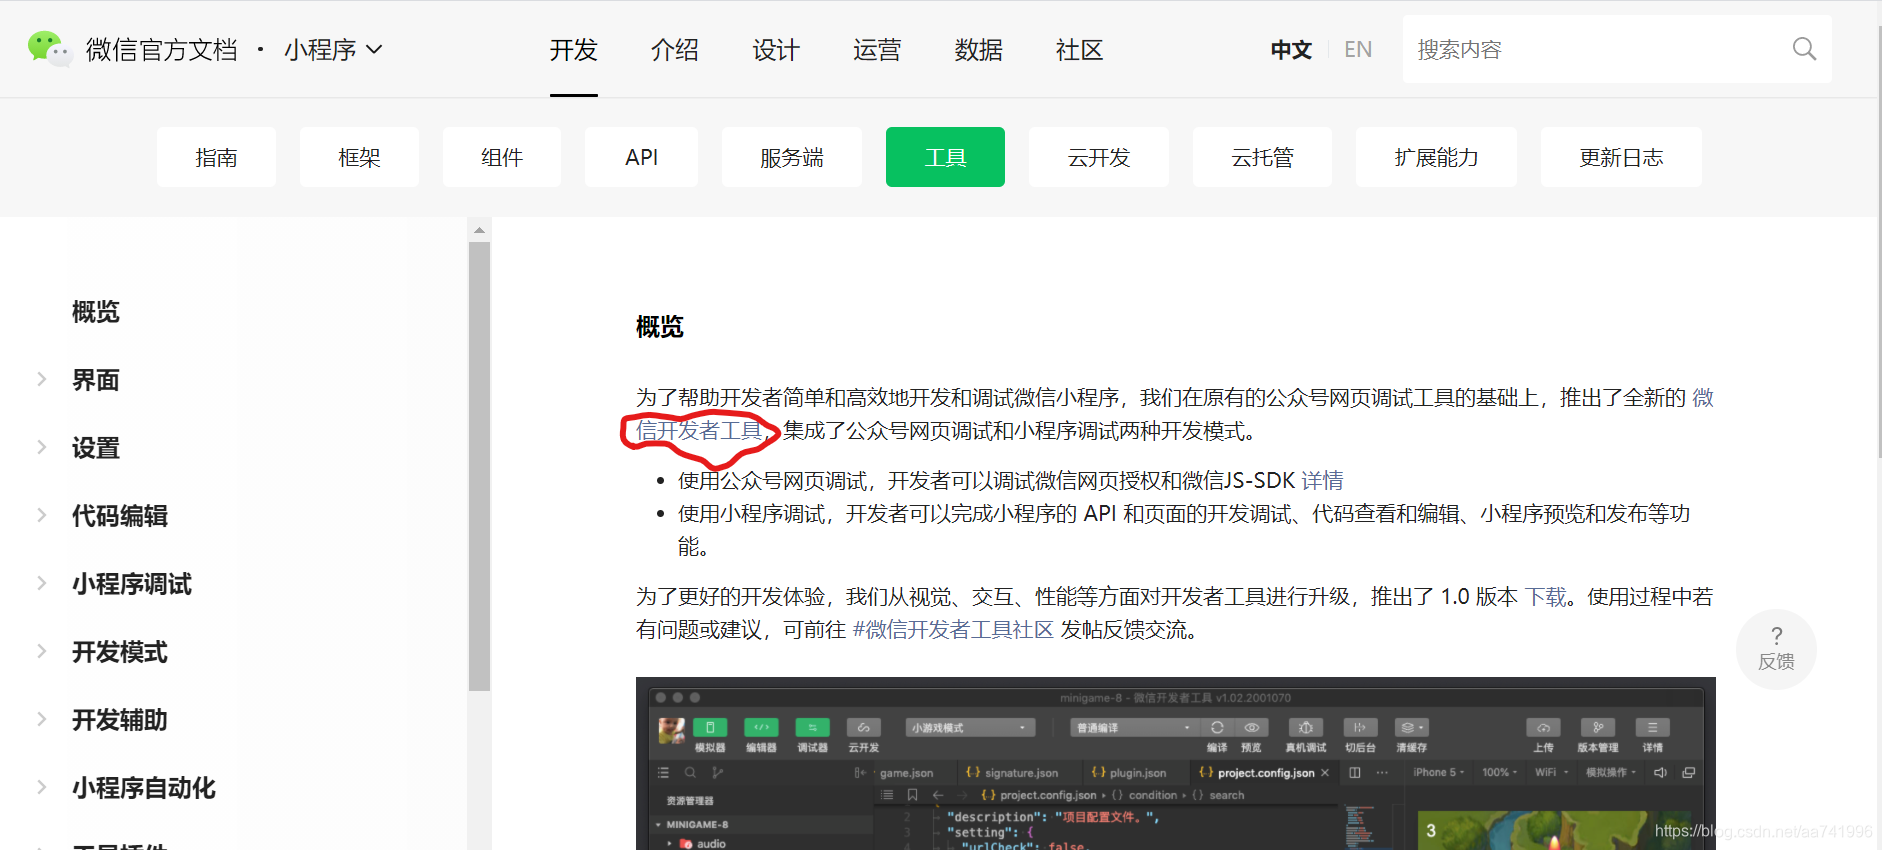Click the feedback question mark button
The image size is (1882, 850).
click(1776, 649)
